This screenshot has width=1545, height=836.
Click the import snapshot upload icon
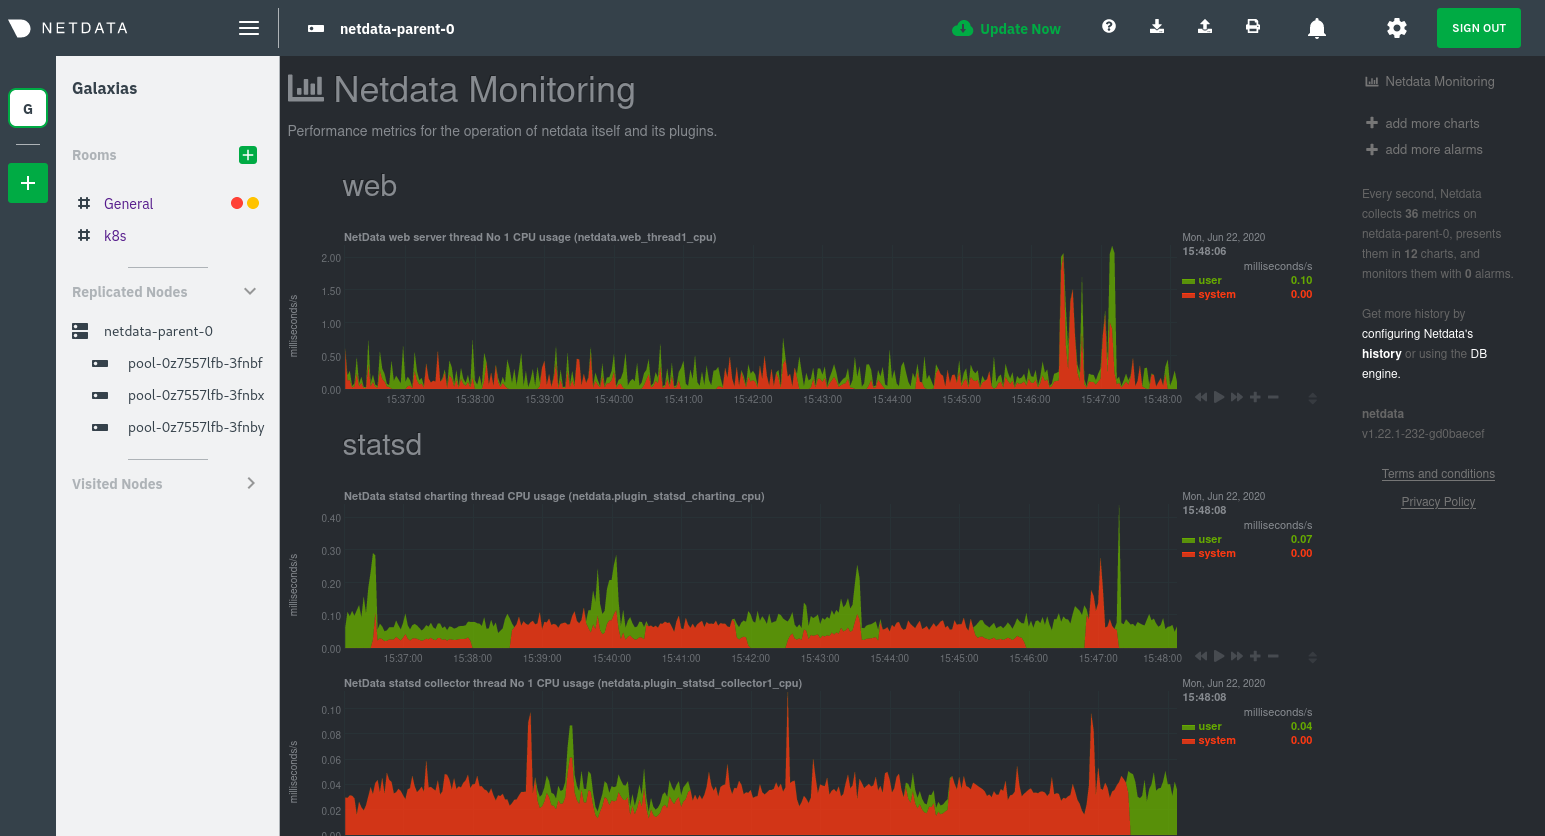(1205, 27)
